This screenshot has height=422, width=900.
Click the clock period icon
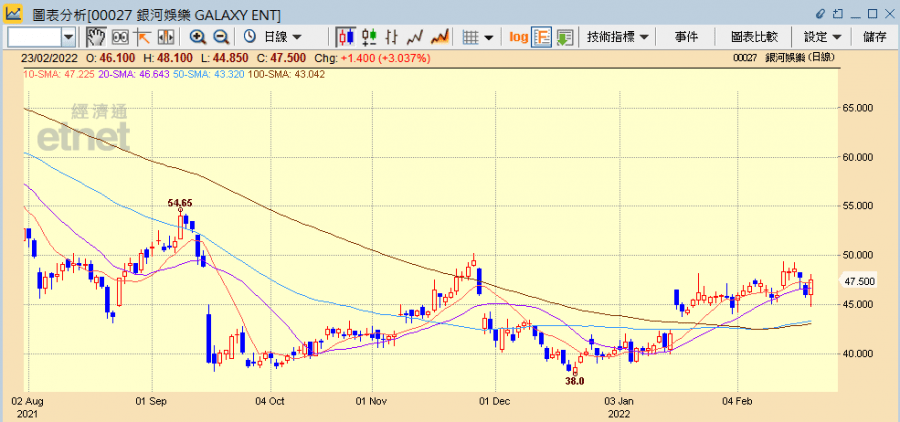(x=250, y=37)
